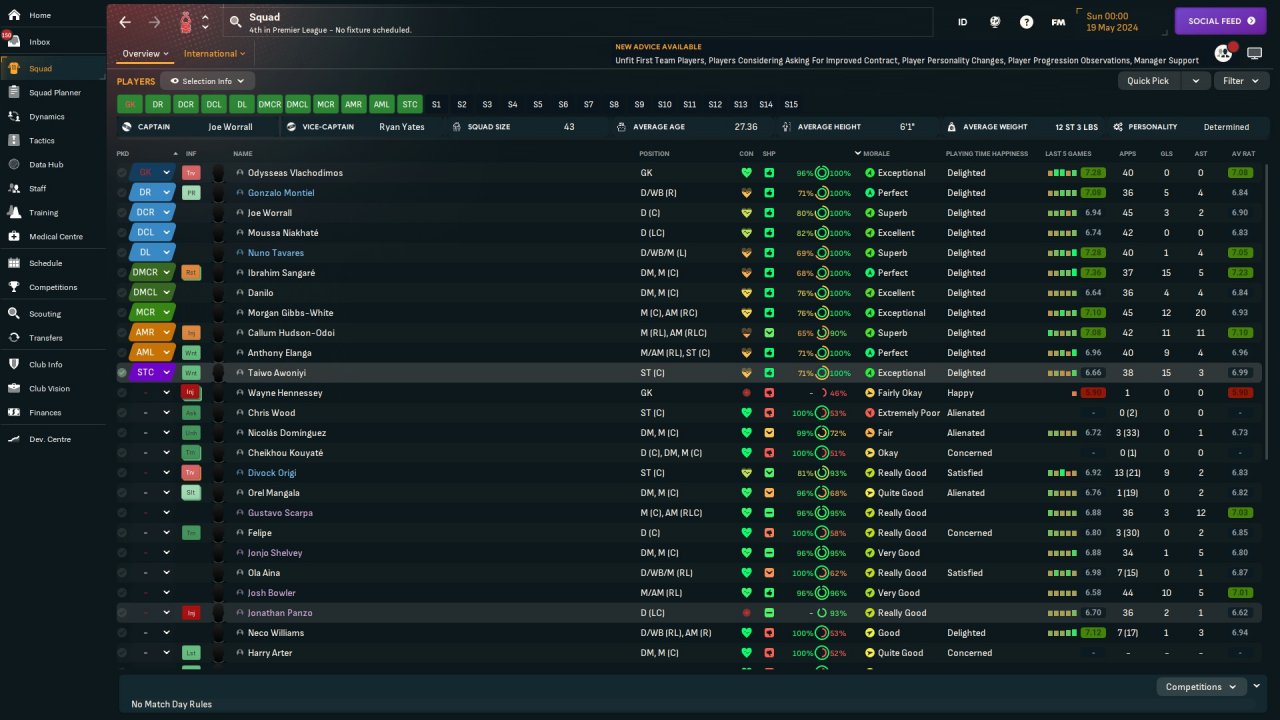Open the Filter dropdown
This screenshot has height=720, width=1280.
pos(1240,81)
